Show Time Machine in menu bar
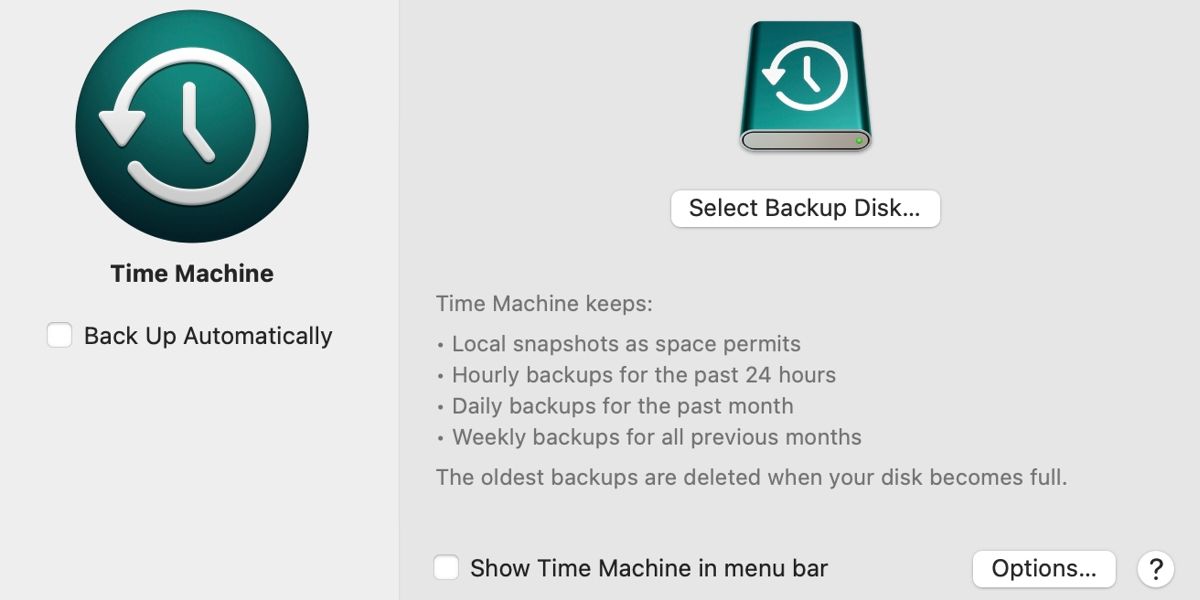Image resolution: width=1200 pixels, height=600 pixels. [447, 567]
